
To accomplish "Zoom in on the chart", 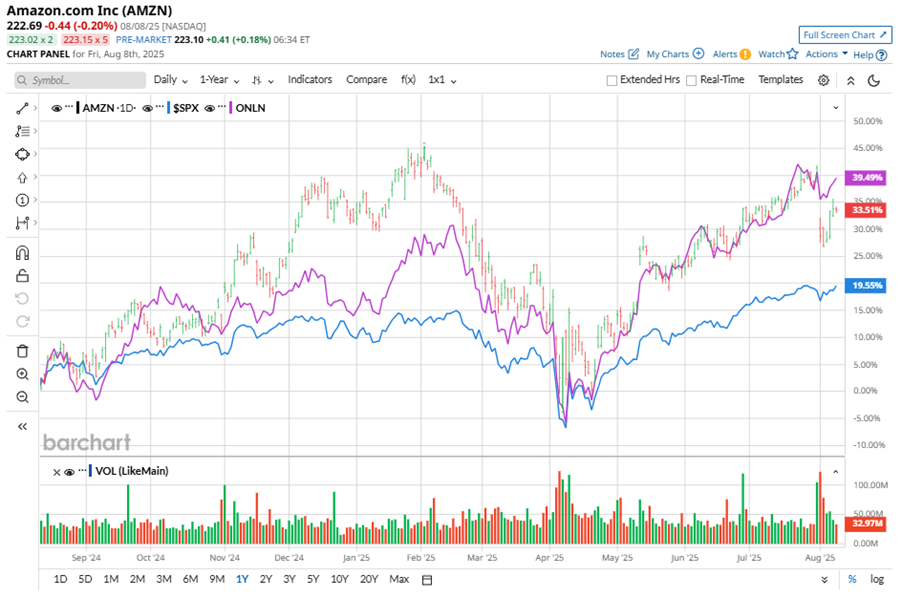I will (x=22, y=374).
